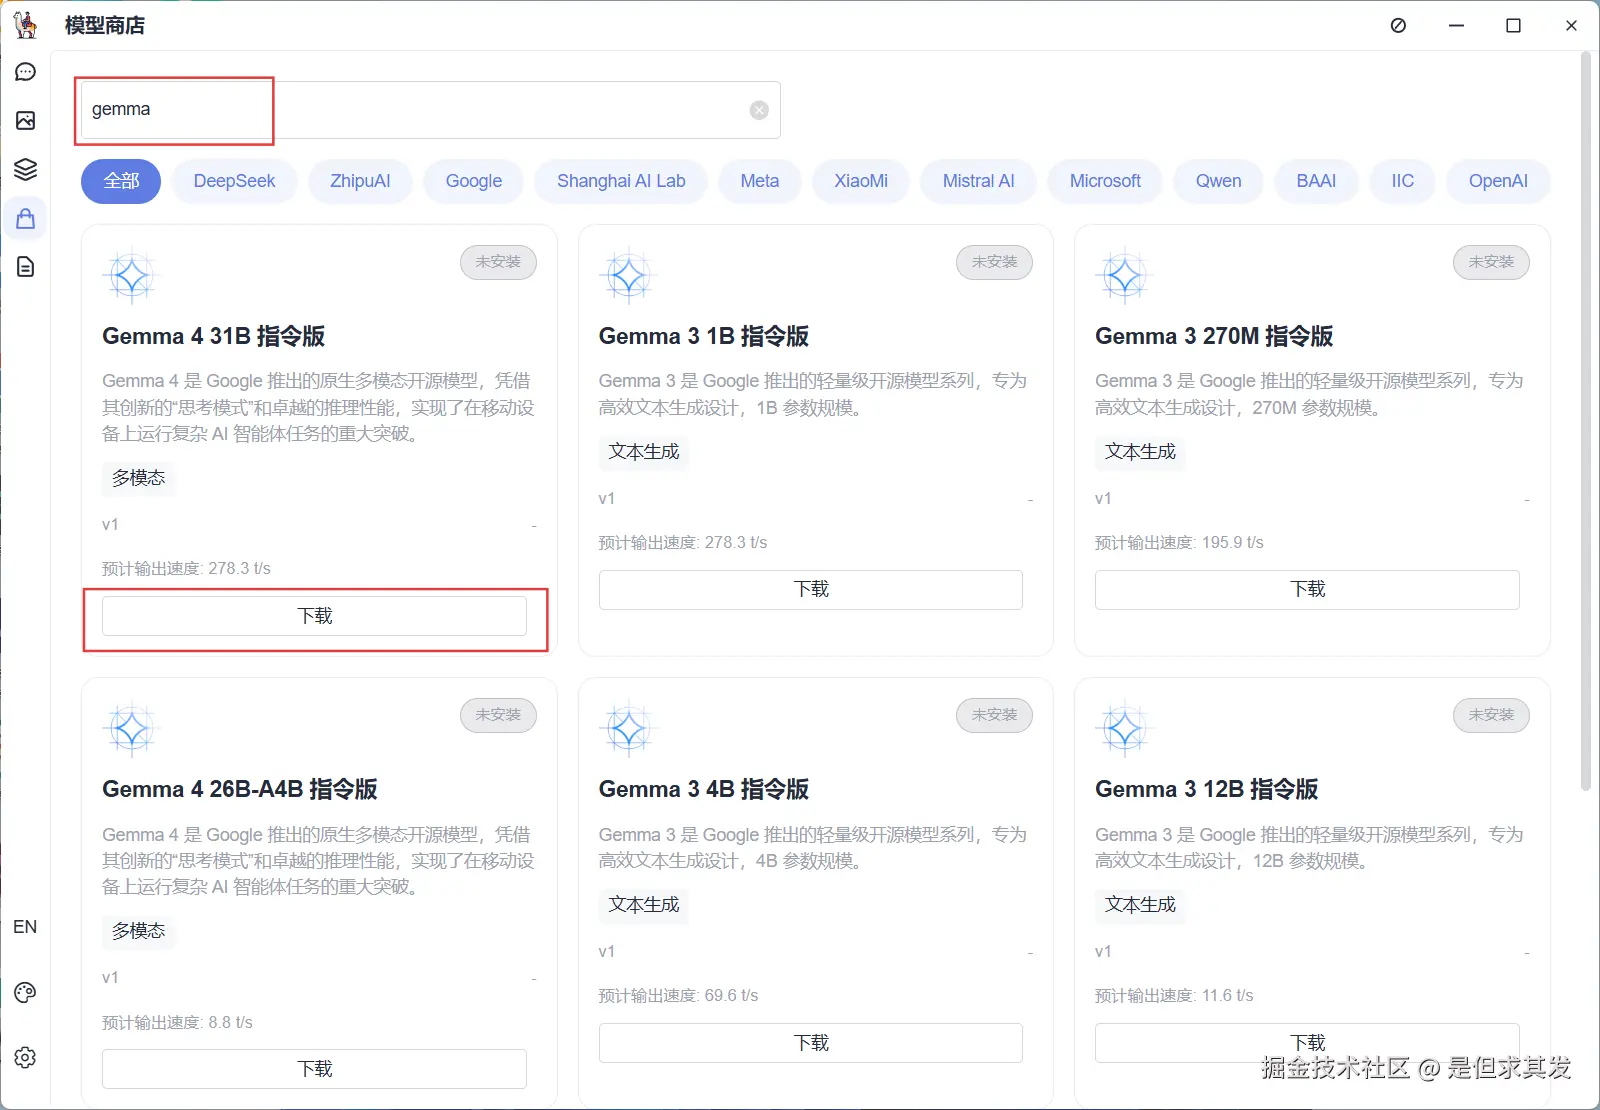The width and height of the screenshot is (1600, 1110).
Task: Open the documents section in the sidebar
Action: tap(25, 267)
